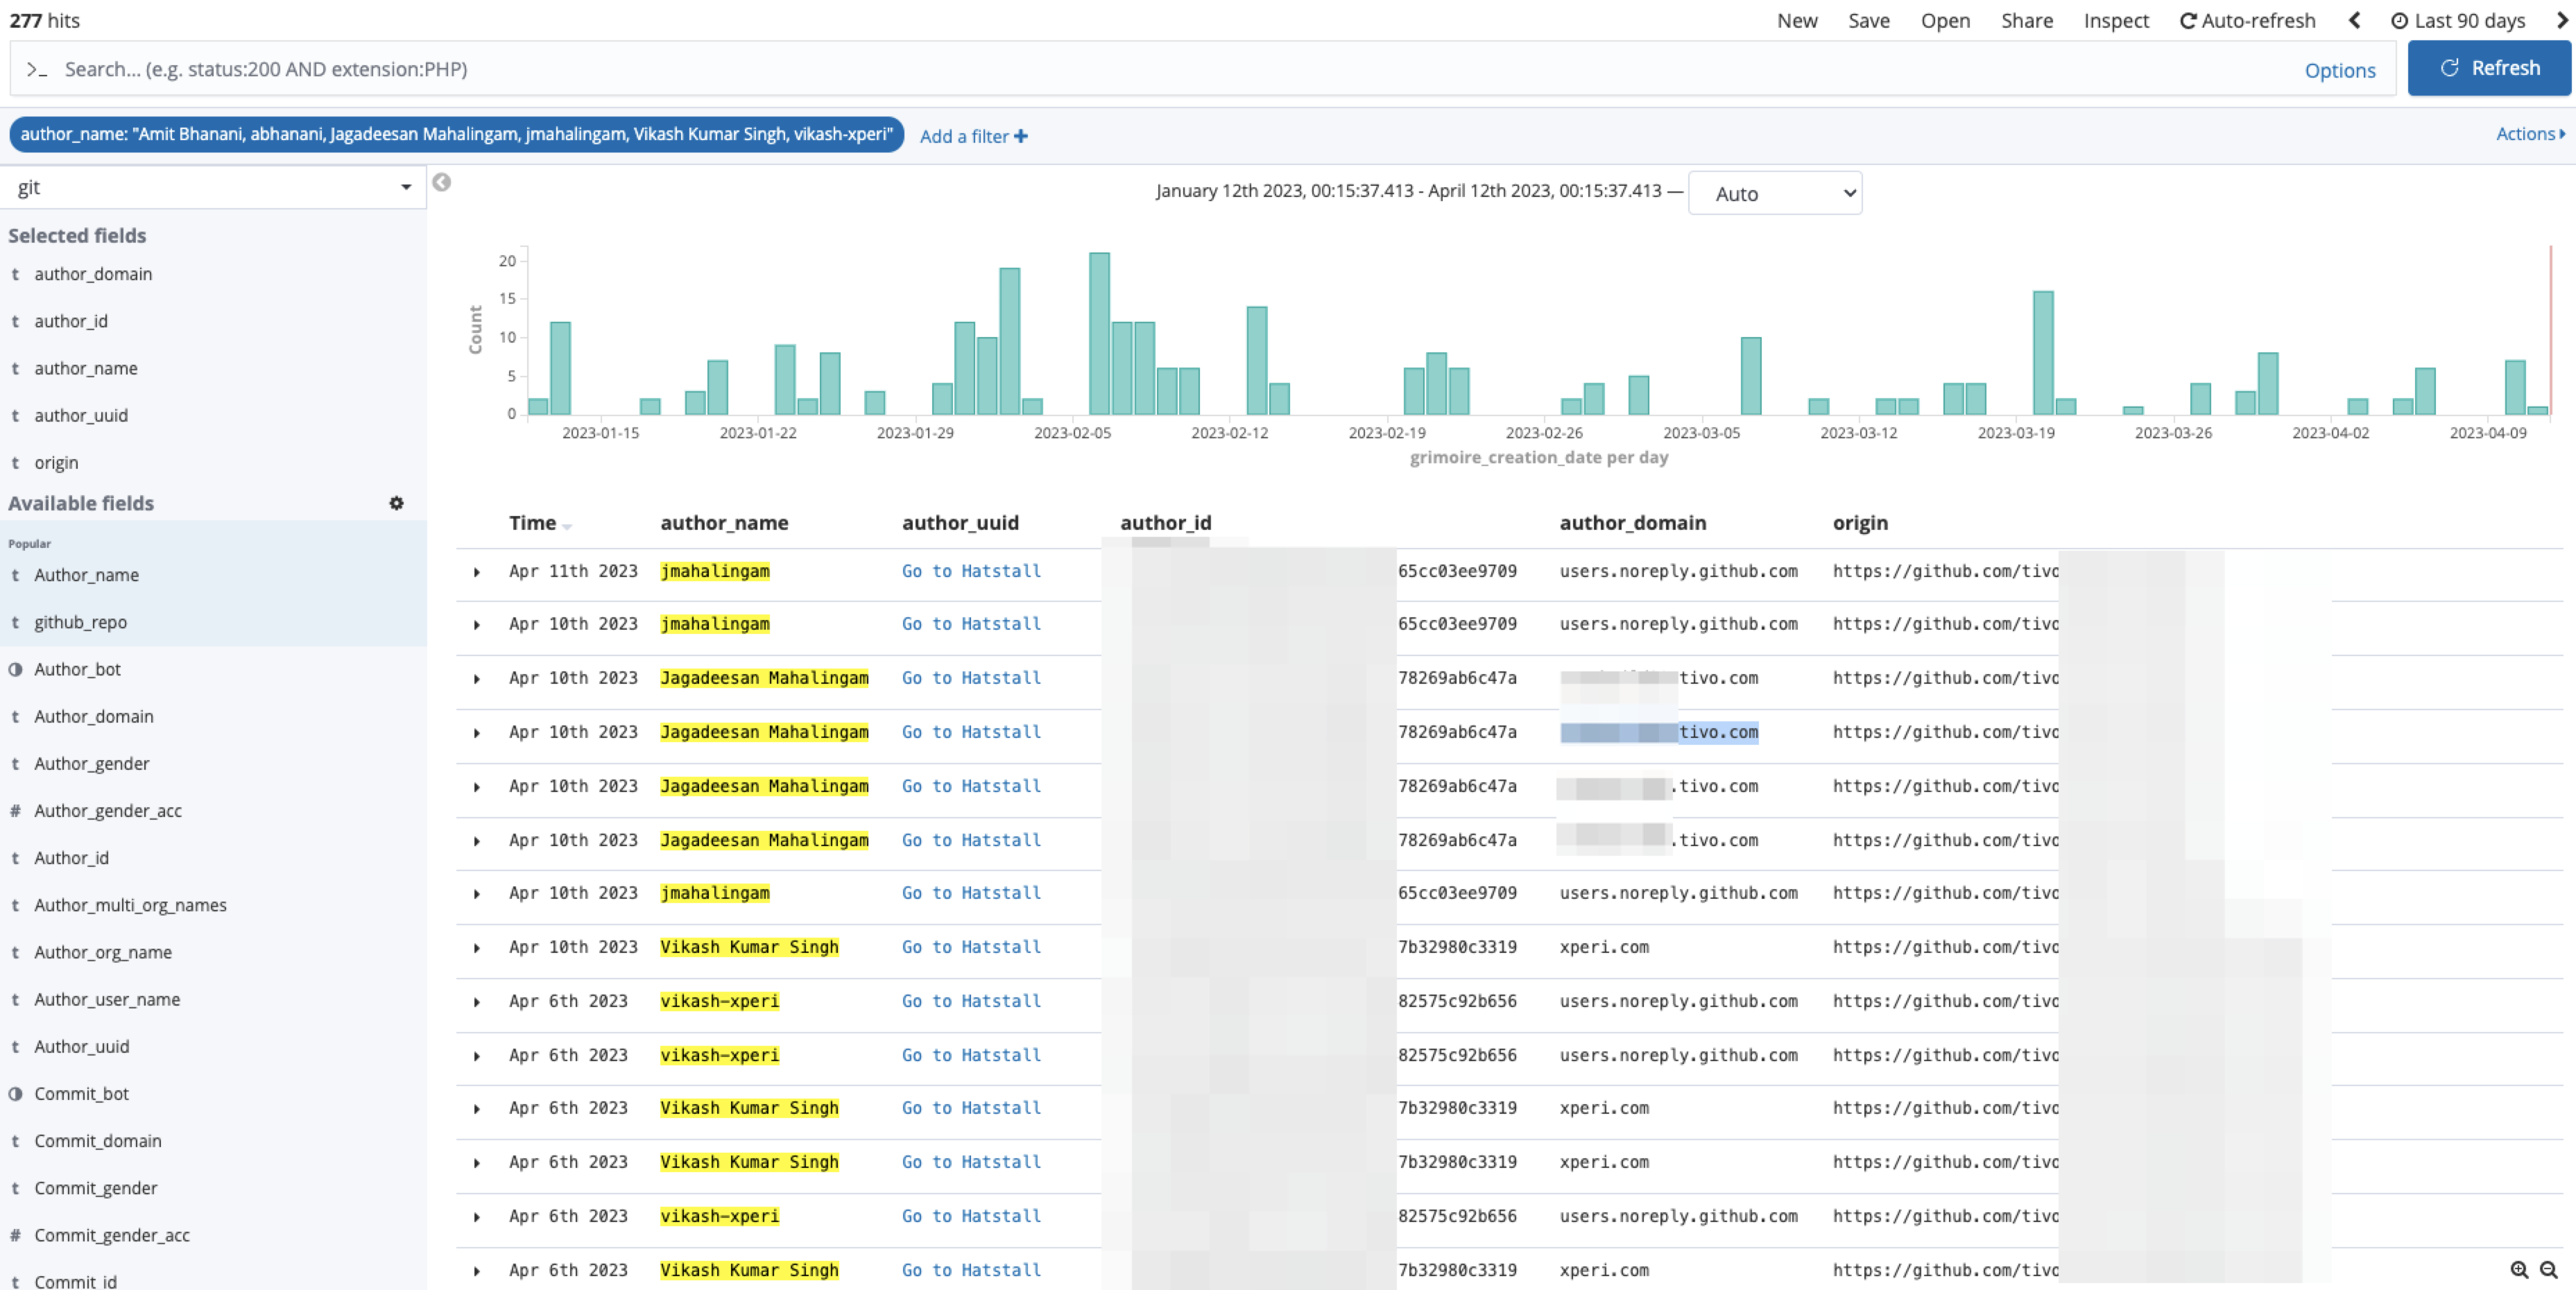Click Save in top menu
This screenshot has height=1290, width=2576.
(1868, 20)
